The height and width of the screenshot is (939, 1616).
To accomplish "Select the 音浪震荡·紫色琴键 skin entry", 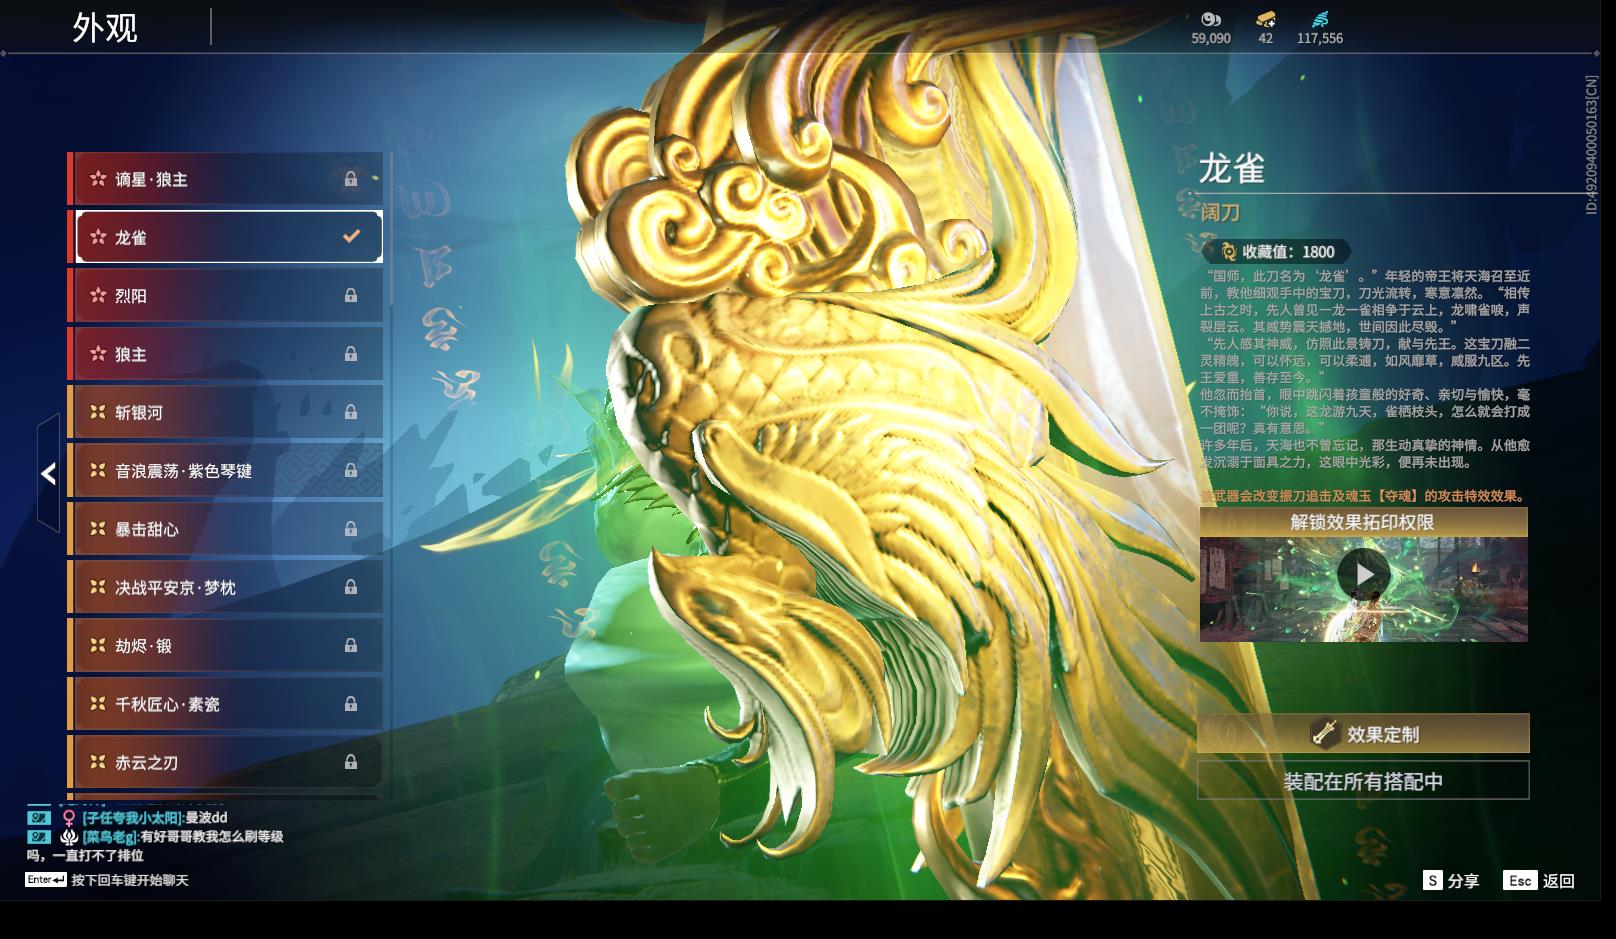I will coord(226,470).
